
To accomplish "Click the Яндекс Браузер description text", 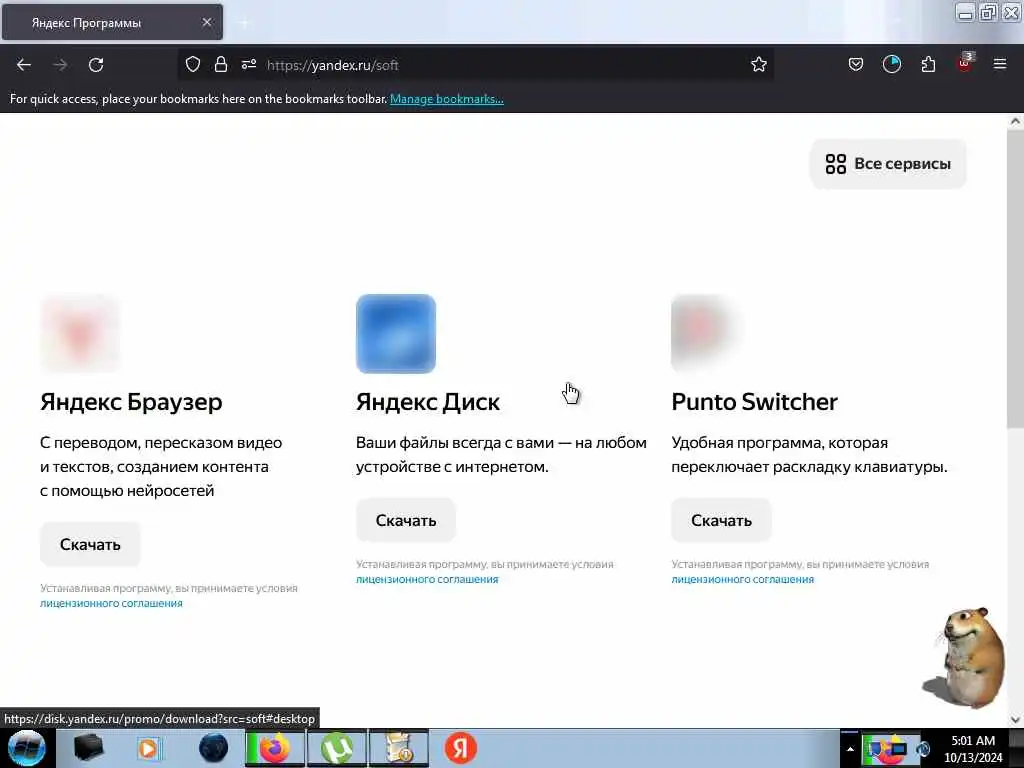I will point(161,466).
